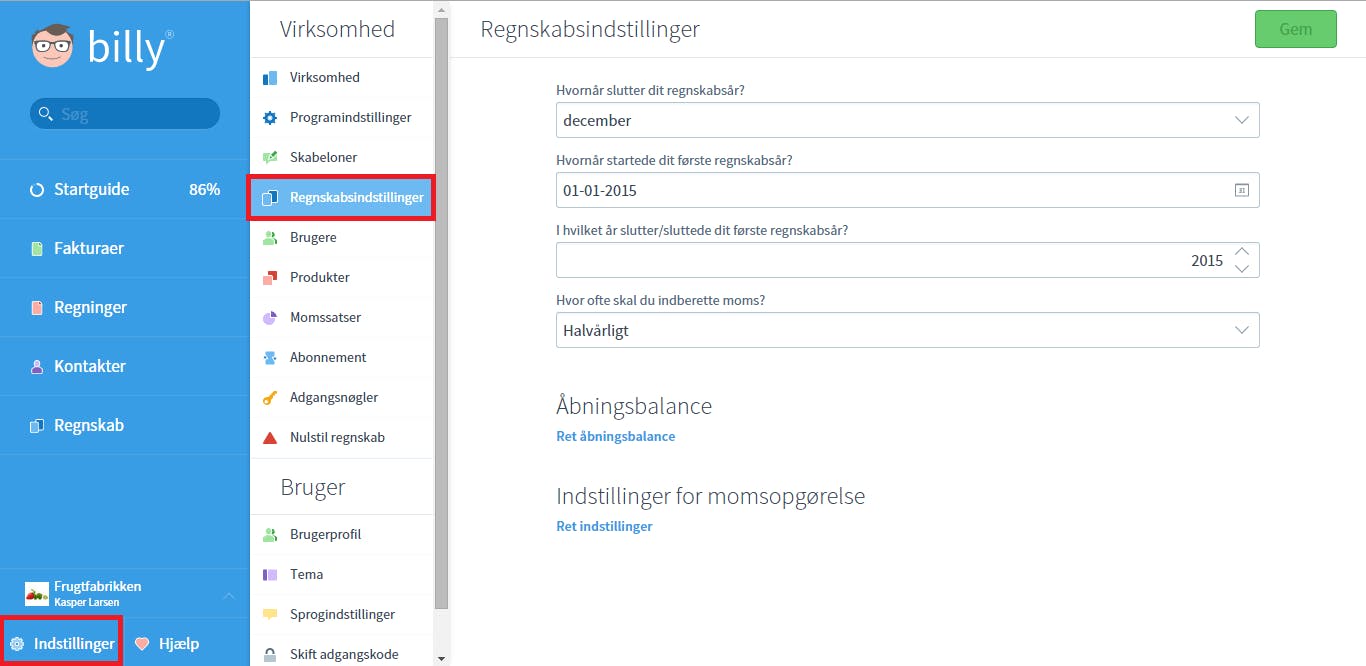Image resolution: width=1366 pixels, height=666 pixels.
Task: Click the Sprogindstillinger speech bubble icon
Action: 269,615
